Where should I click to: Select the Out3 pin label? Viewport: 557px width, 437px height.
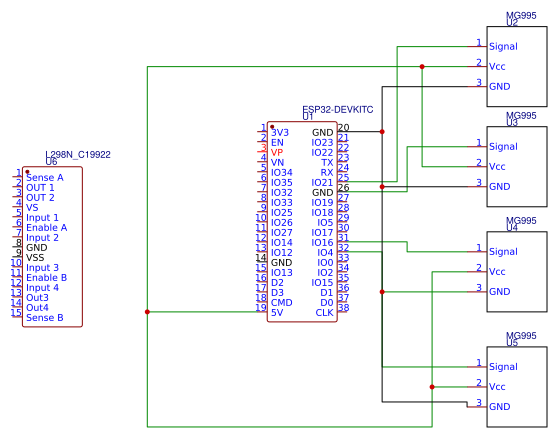[x=37, y=298]
